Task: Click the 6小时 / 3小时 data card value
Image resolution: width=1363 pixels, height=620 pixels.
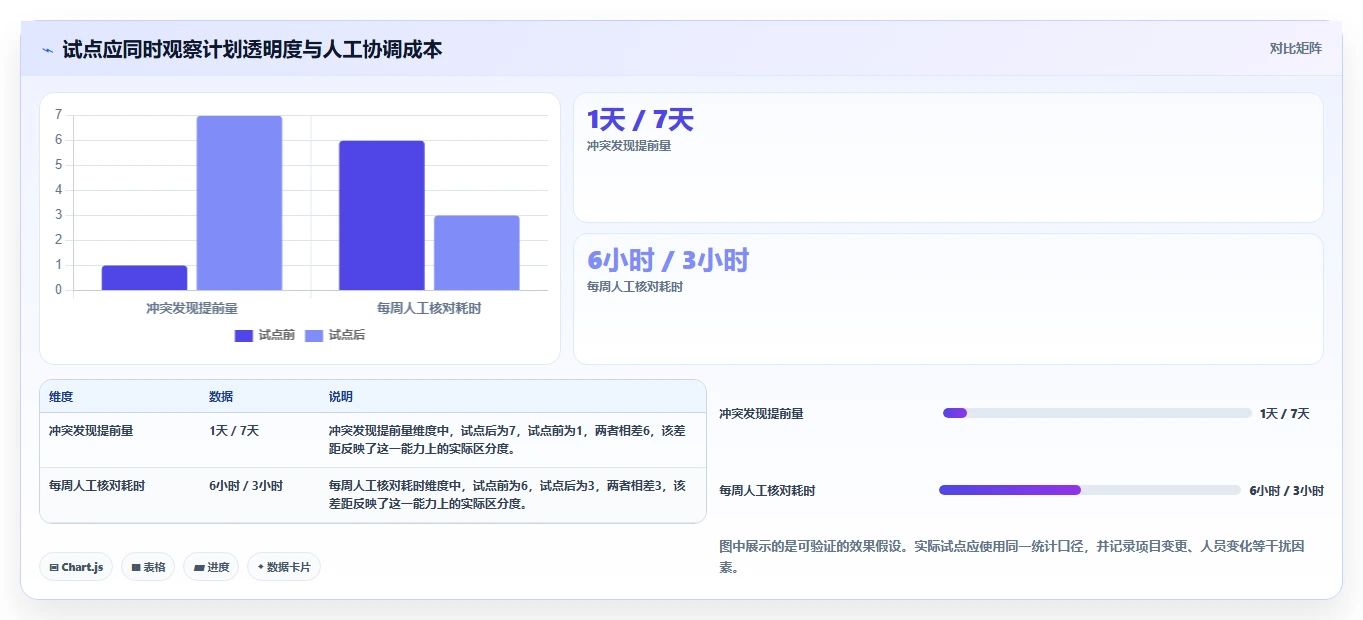Action: click(x=668, y=260)
